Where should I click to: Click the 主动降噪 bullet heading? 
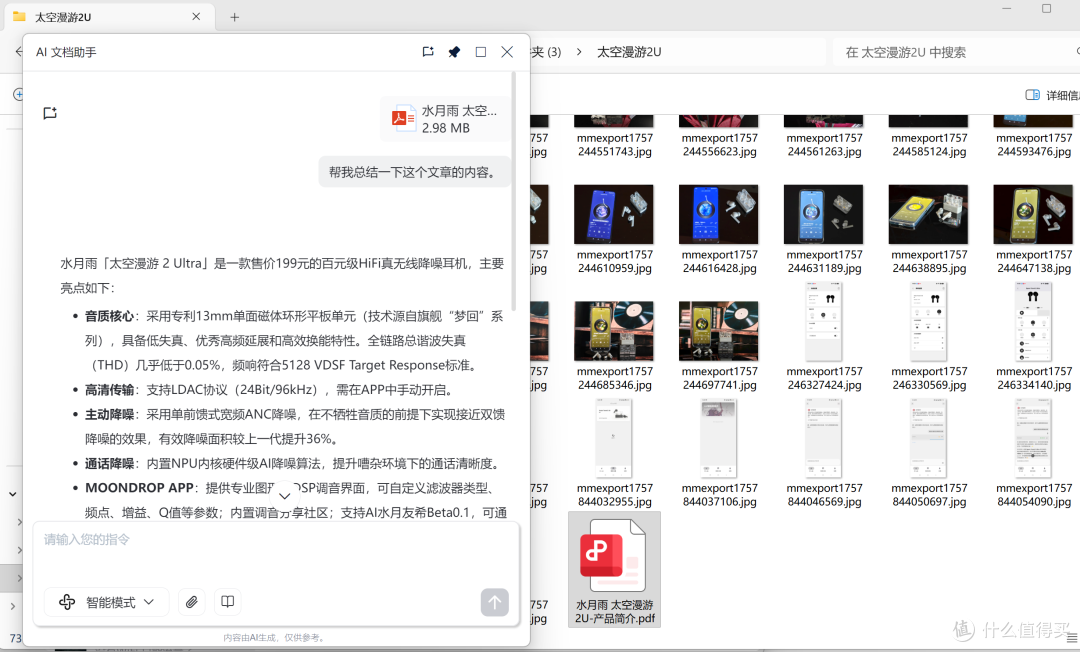[109, 414]
